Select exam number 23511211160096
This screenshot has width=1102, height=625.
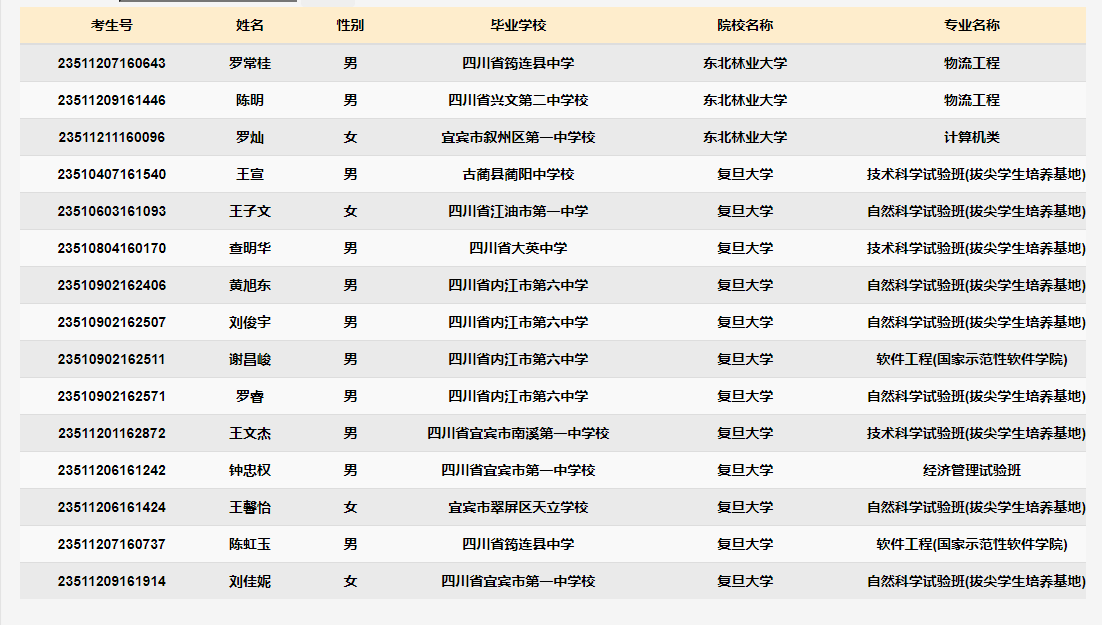[112, 137]
